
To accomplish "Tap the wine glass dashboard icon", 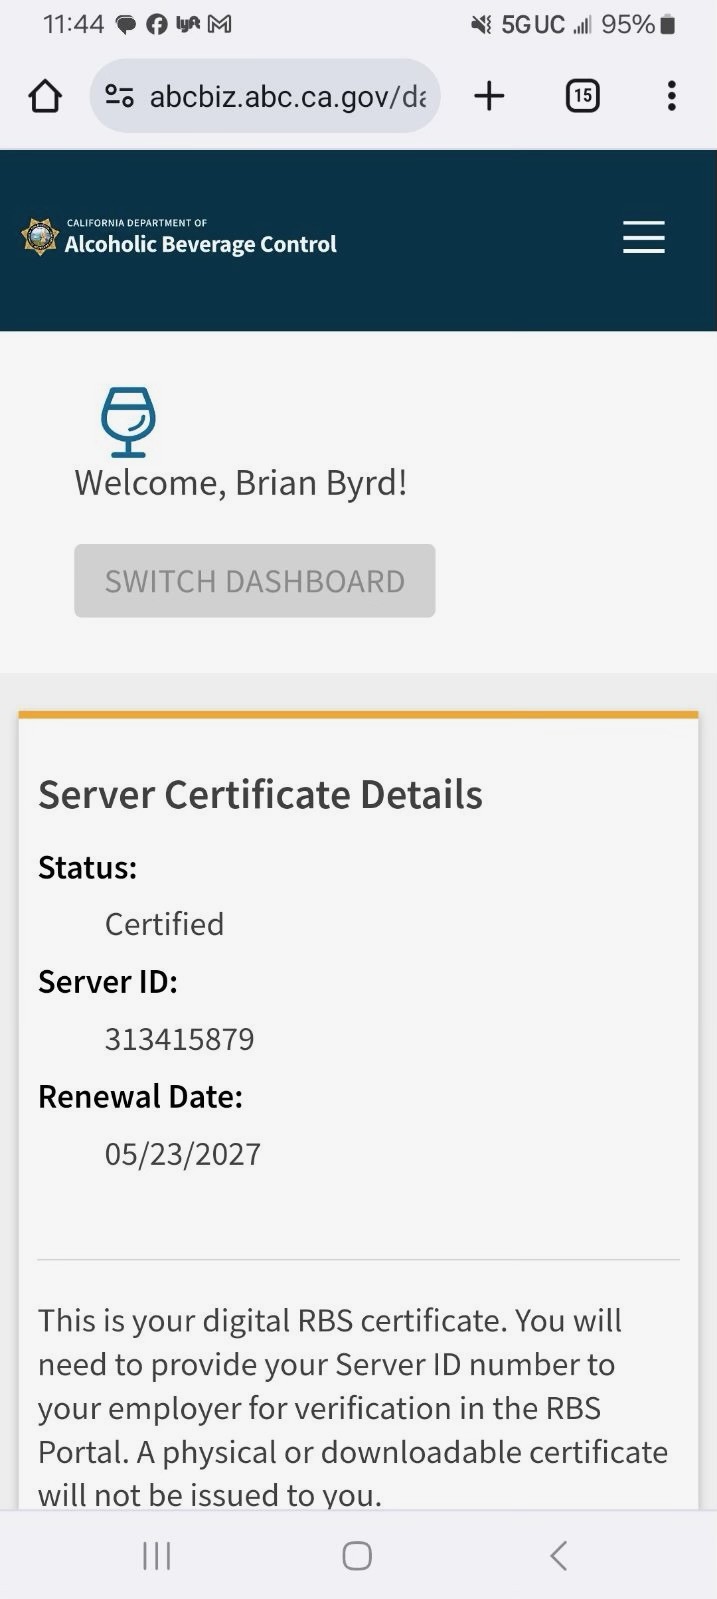I will [x=128, y=421].
